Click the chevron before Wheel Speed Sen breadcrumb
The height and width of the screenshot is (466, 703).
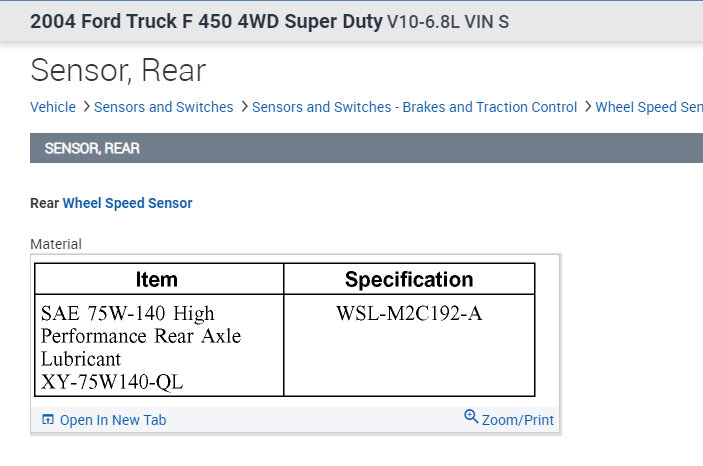pyautogui.click(x=588, y=106)
